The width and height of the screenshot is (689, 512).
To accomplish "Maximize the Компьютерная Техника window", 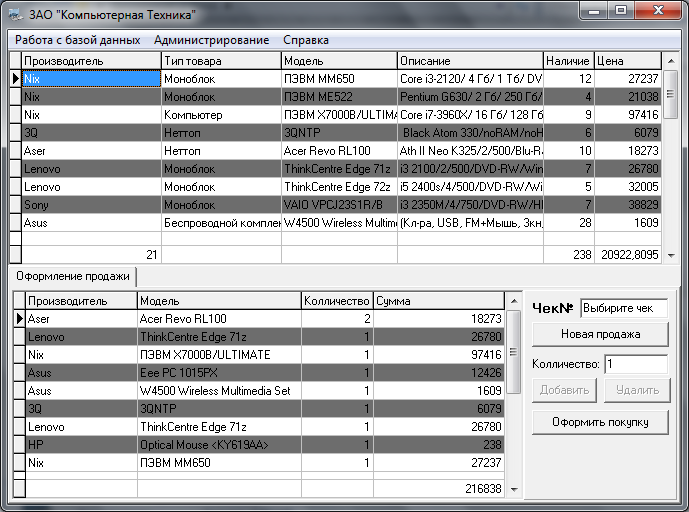I will point(620,11).
